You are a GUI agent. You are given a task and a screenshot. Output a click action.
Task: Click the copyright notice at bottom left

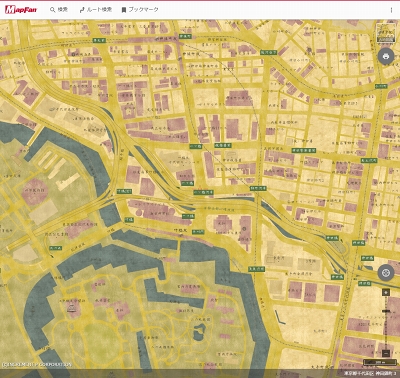coord(37,365)
